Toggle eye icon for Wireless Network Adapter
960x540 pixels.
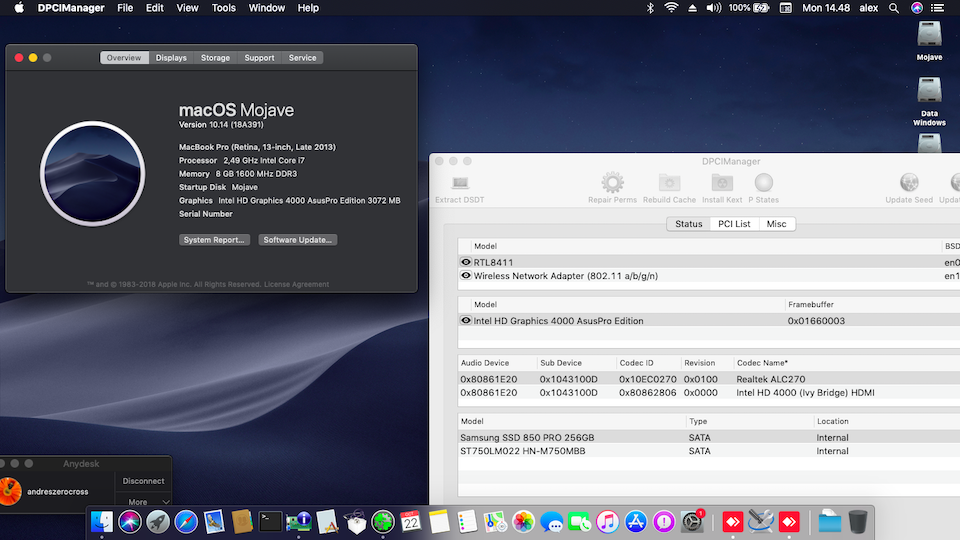466,276
